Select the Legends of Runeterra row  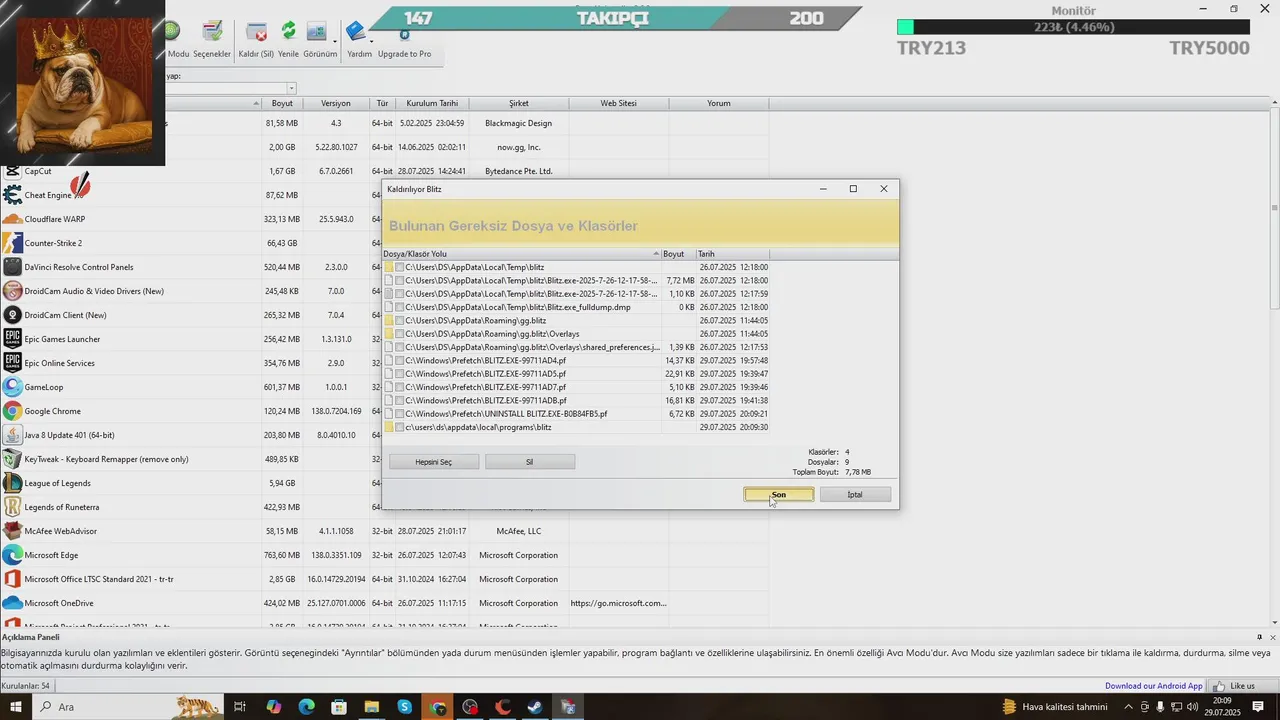click(x=384, y=507)
